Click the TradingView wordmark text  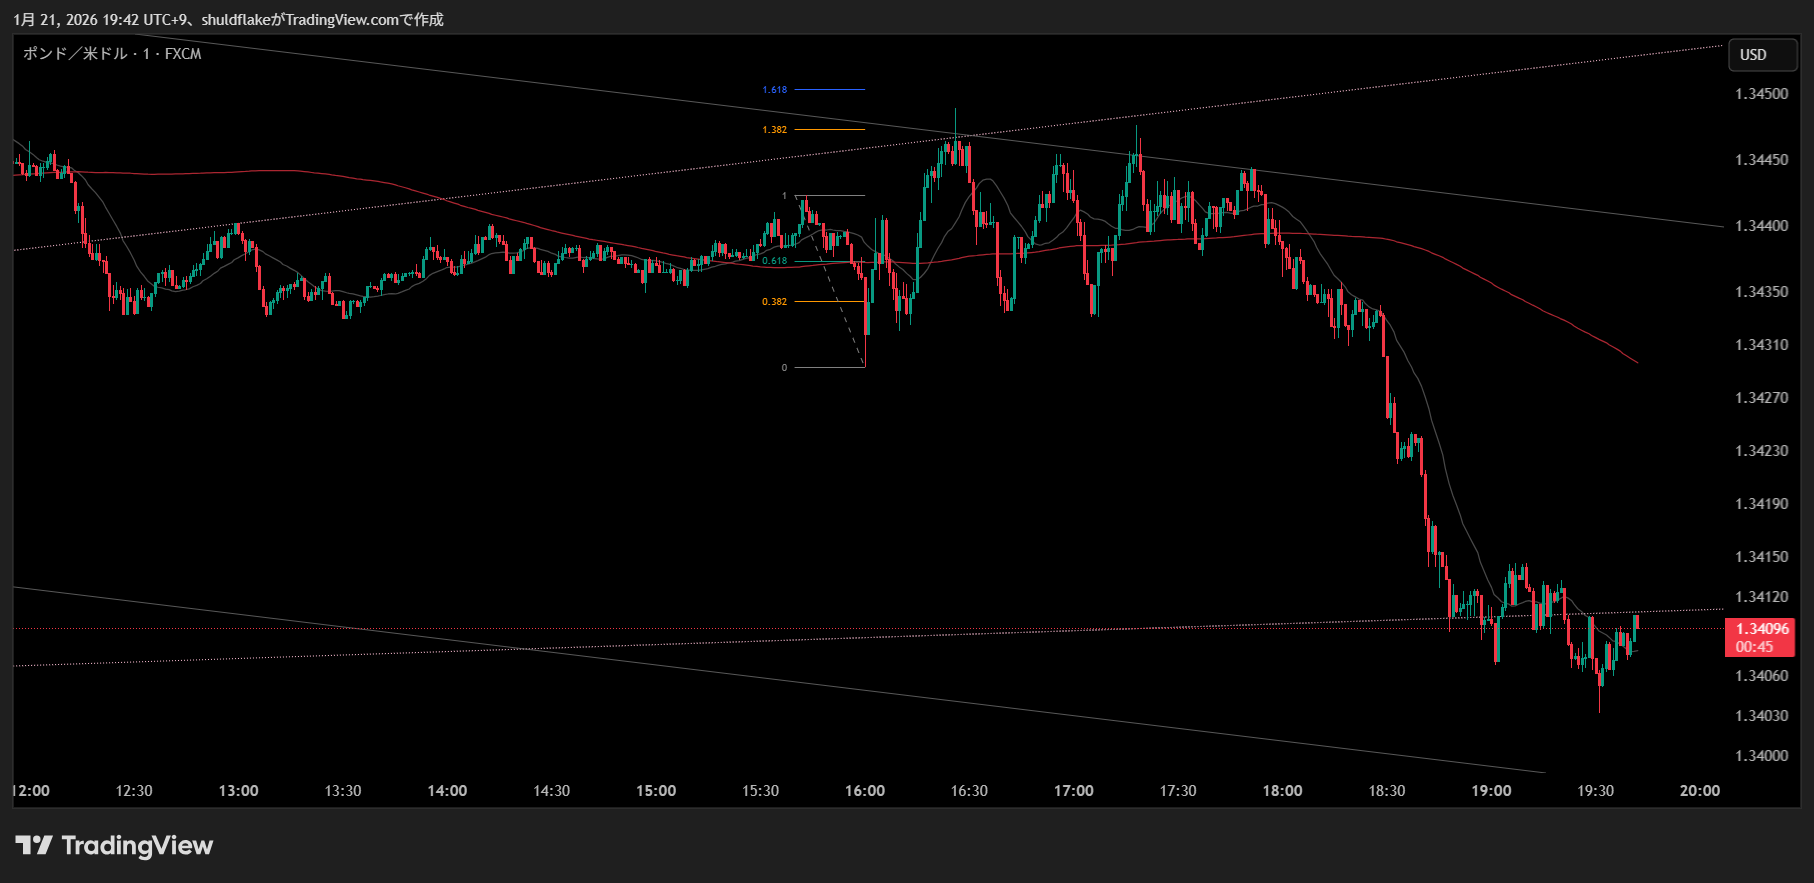(137, 846)
